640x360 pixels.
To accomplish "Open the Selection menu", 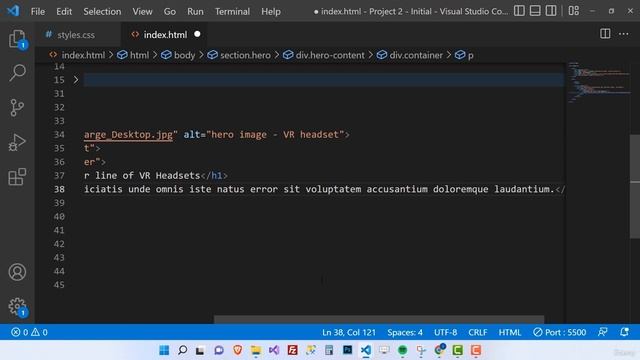I will point(102,11).
